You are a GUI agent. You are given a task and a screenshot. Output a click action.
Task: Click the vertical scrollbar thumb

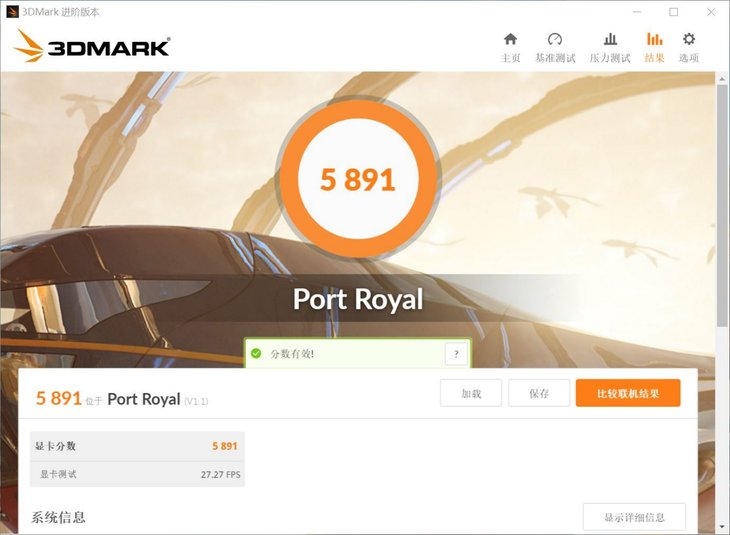(x=722, y=207)
